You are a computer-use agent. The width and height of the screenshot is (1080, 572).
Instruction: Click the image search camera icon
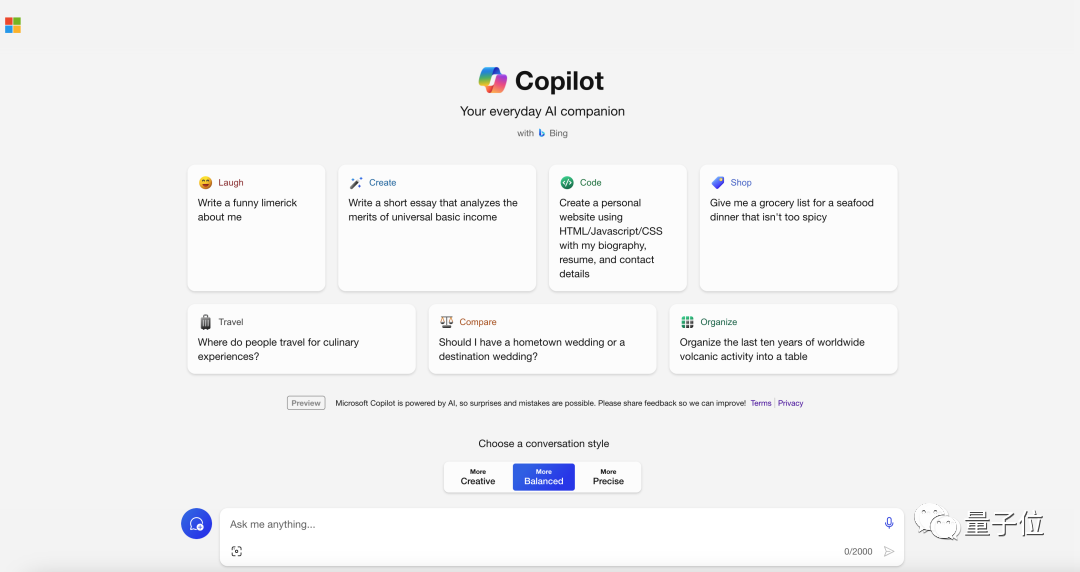(236, 551)
